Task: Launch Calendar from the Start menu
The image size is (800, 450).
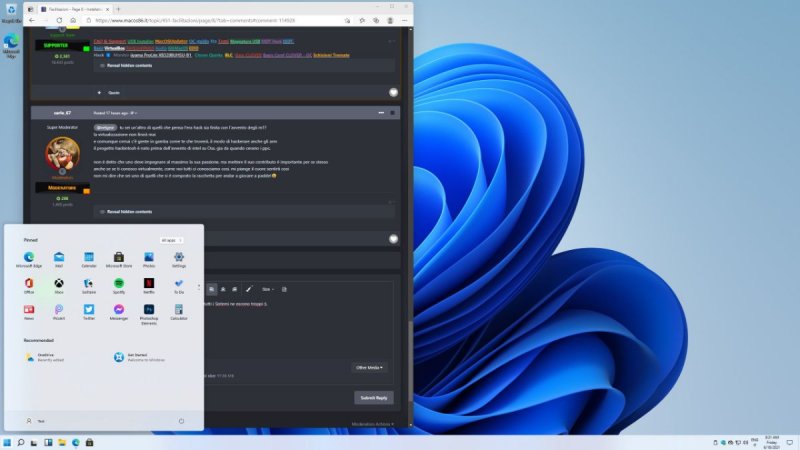Action: pyautogui.click(x=89, y=259)
